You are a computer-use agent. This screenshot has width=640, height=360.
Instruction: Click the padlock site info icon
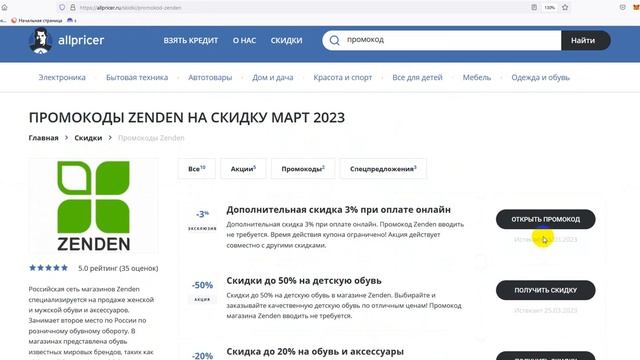[73, 7]
